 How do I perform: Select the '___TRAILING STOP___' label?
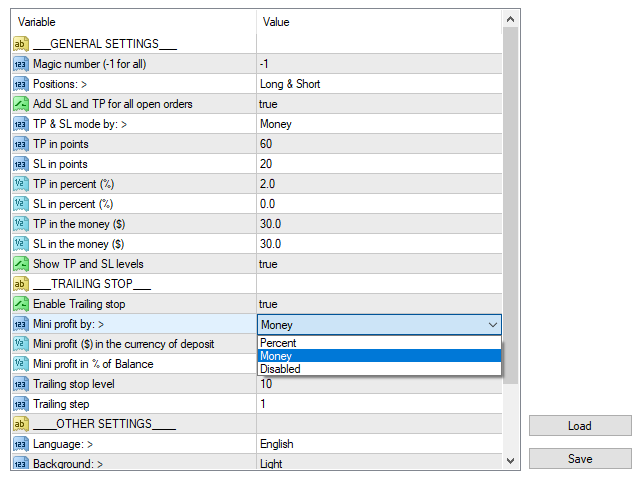[92, 284]
